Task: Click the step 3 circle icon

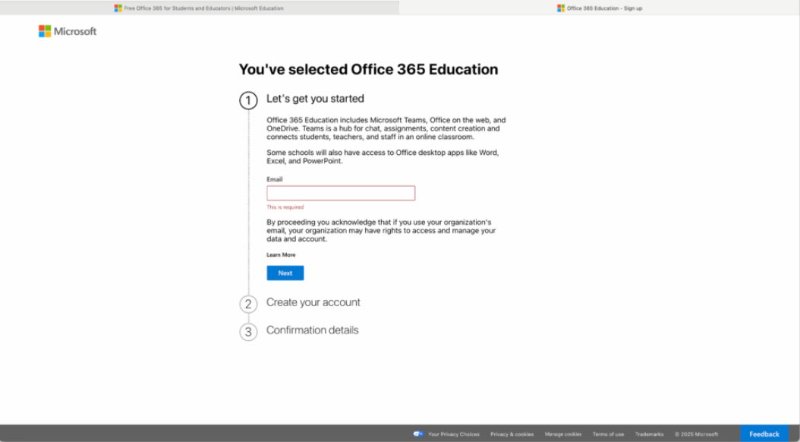Action: [248, 332]
